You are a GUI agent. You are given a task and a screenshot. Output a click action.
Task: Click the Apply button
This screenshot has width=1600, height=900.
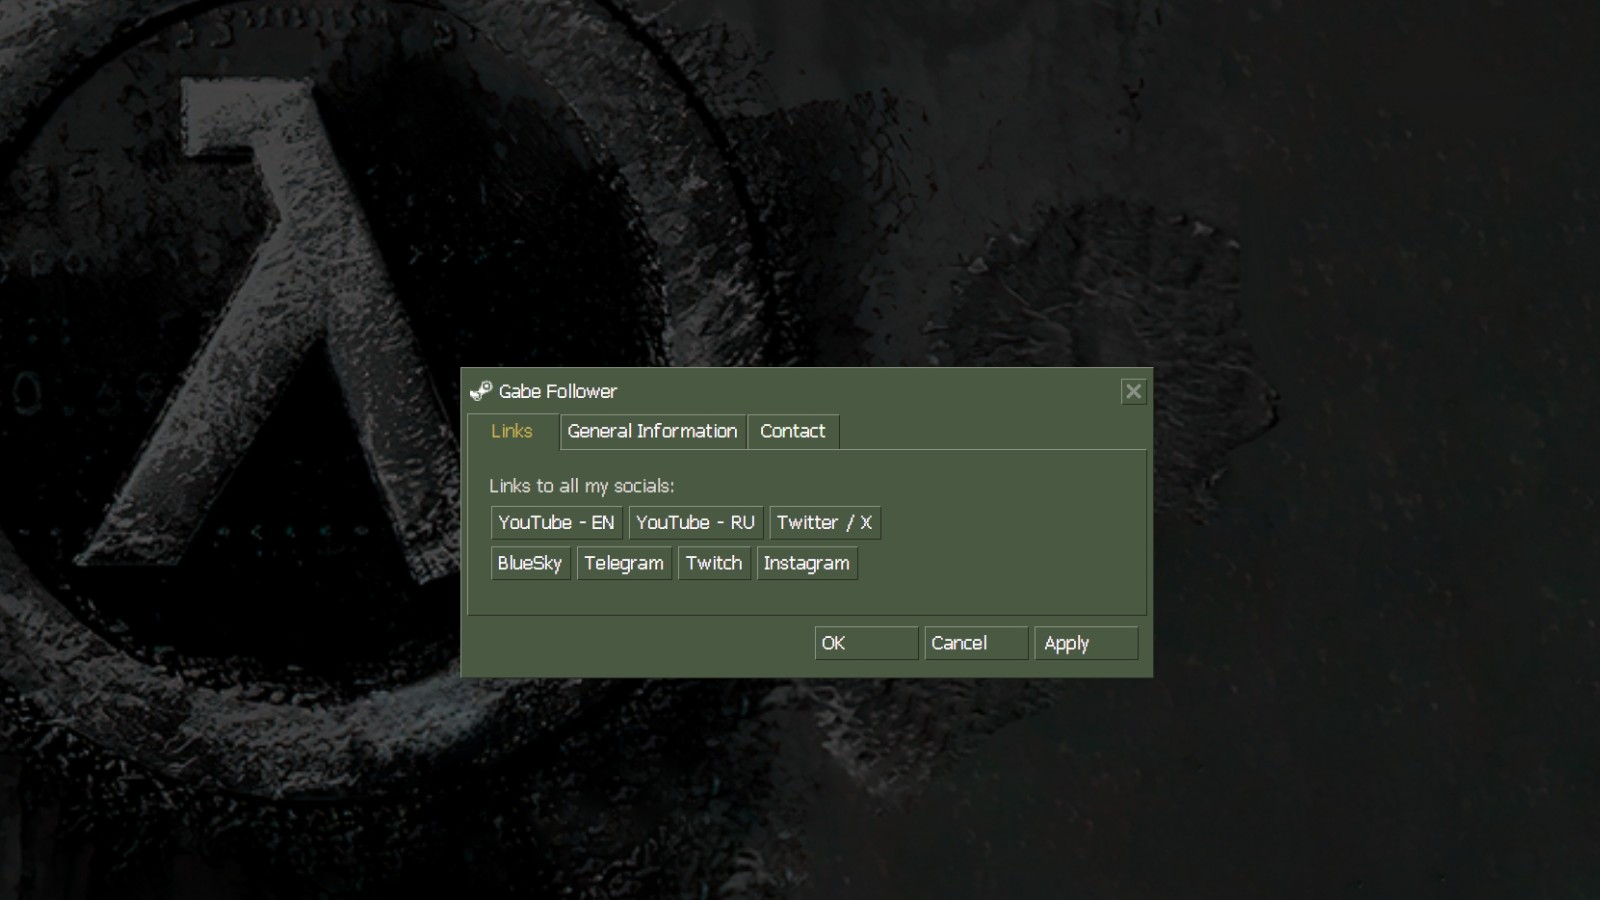(1086, 643)
